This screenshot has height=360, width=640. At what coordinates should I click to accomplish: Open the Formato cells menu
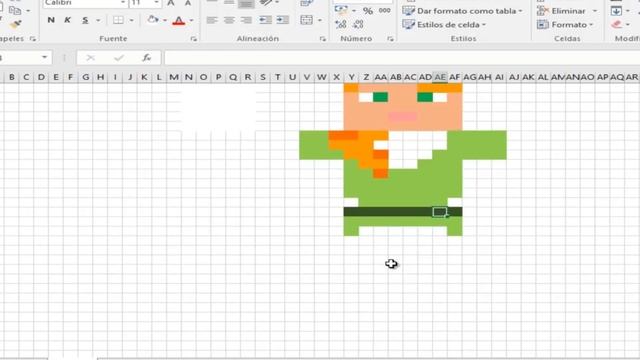pyautogui.click(x=565, y=25)
